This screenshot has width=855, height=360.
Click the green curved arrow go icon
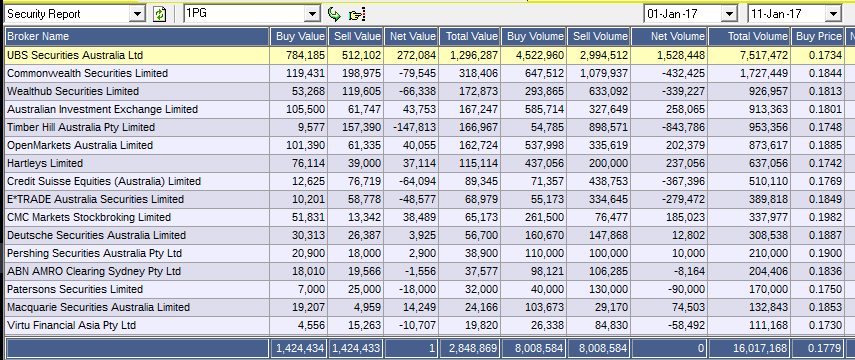333,14
